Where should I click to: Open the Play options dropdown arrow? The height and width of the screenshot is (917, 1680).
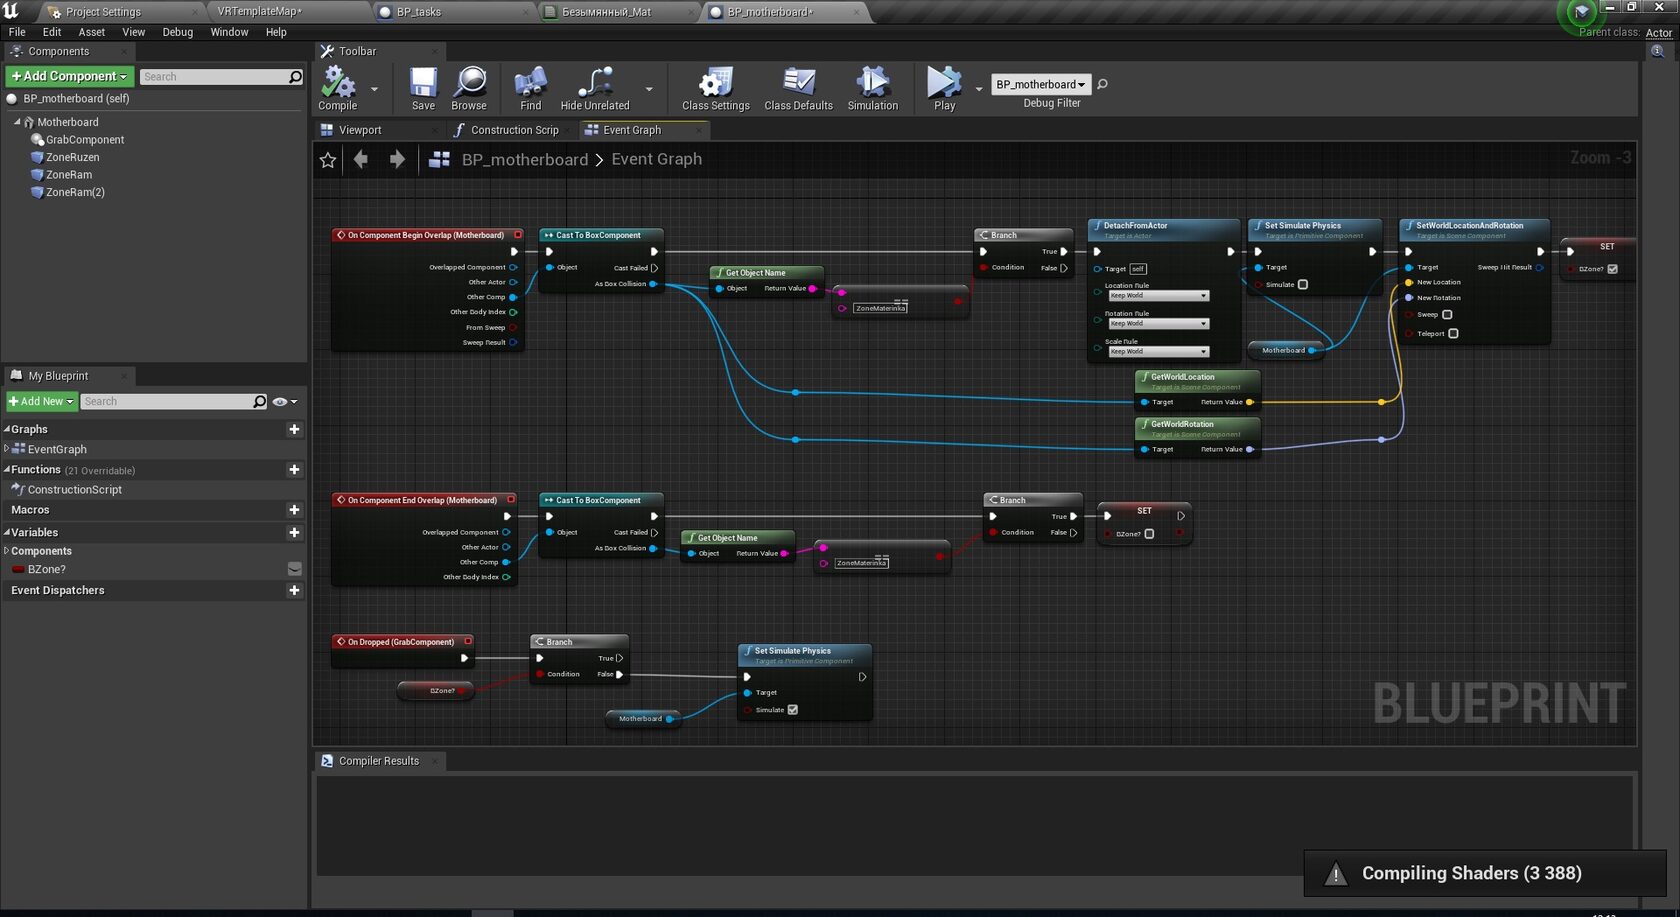tap(979, 89)
